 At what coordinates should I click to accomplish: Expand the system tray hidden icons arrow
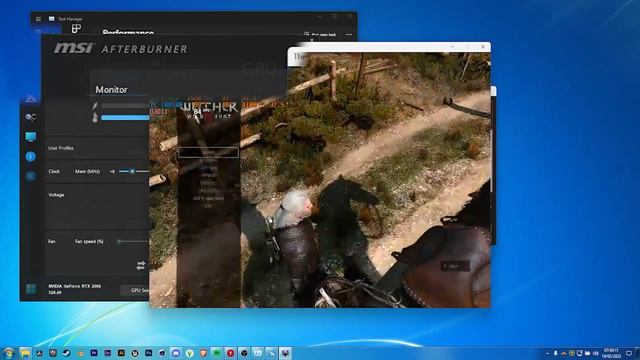[x=547, y=353]
